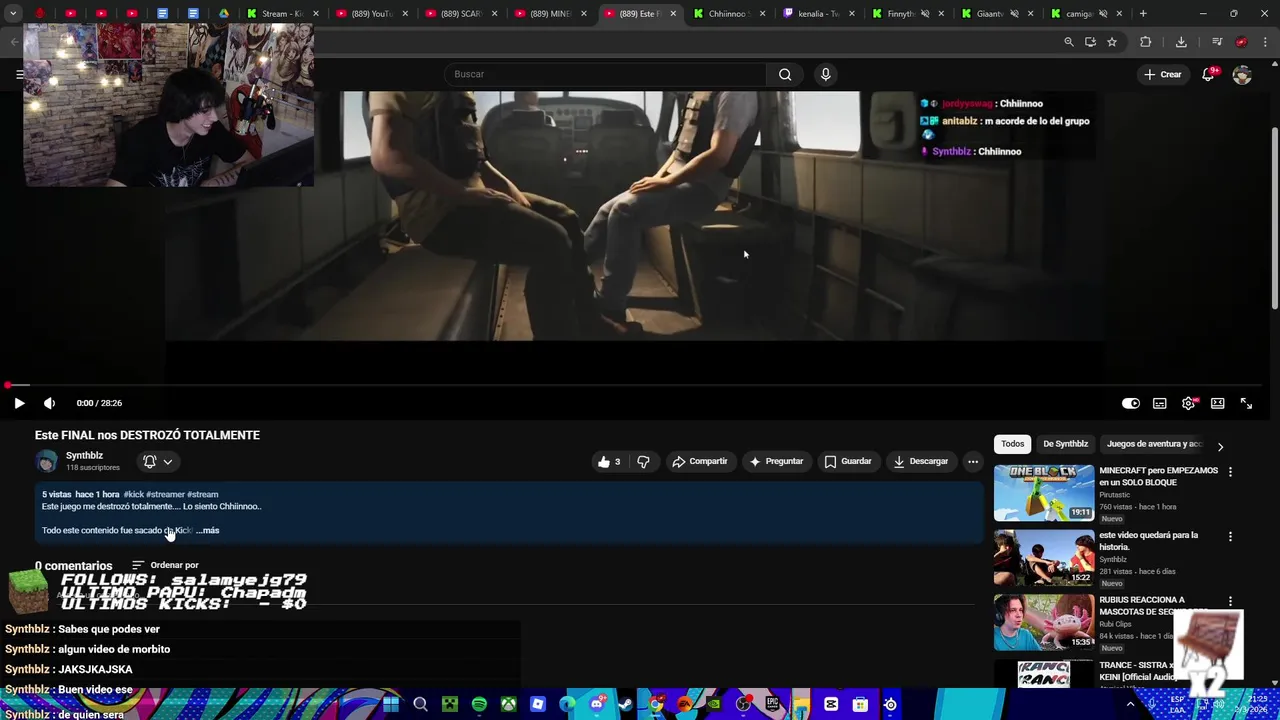Screen dimensions: 1280x720
Task: Switch to theater mode view
Action: (1218, 403)
